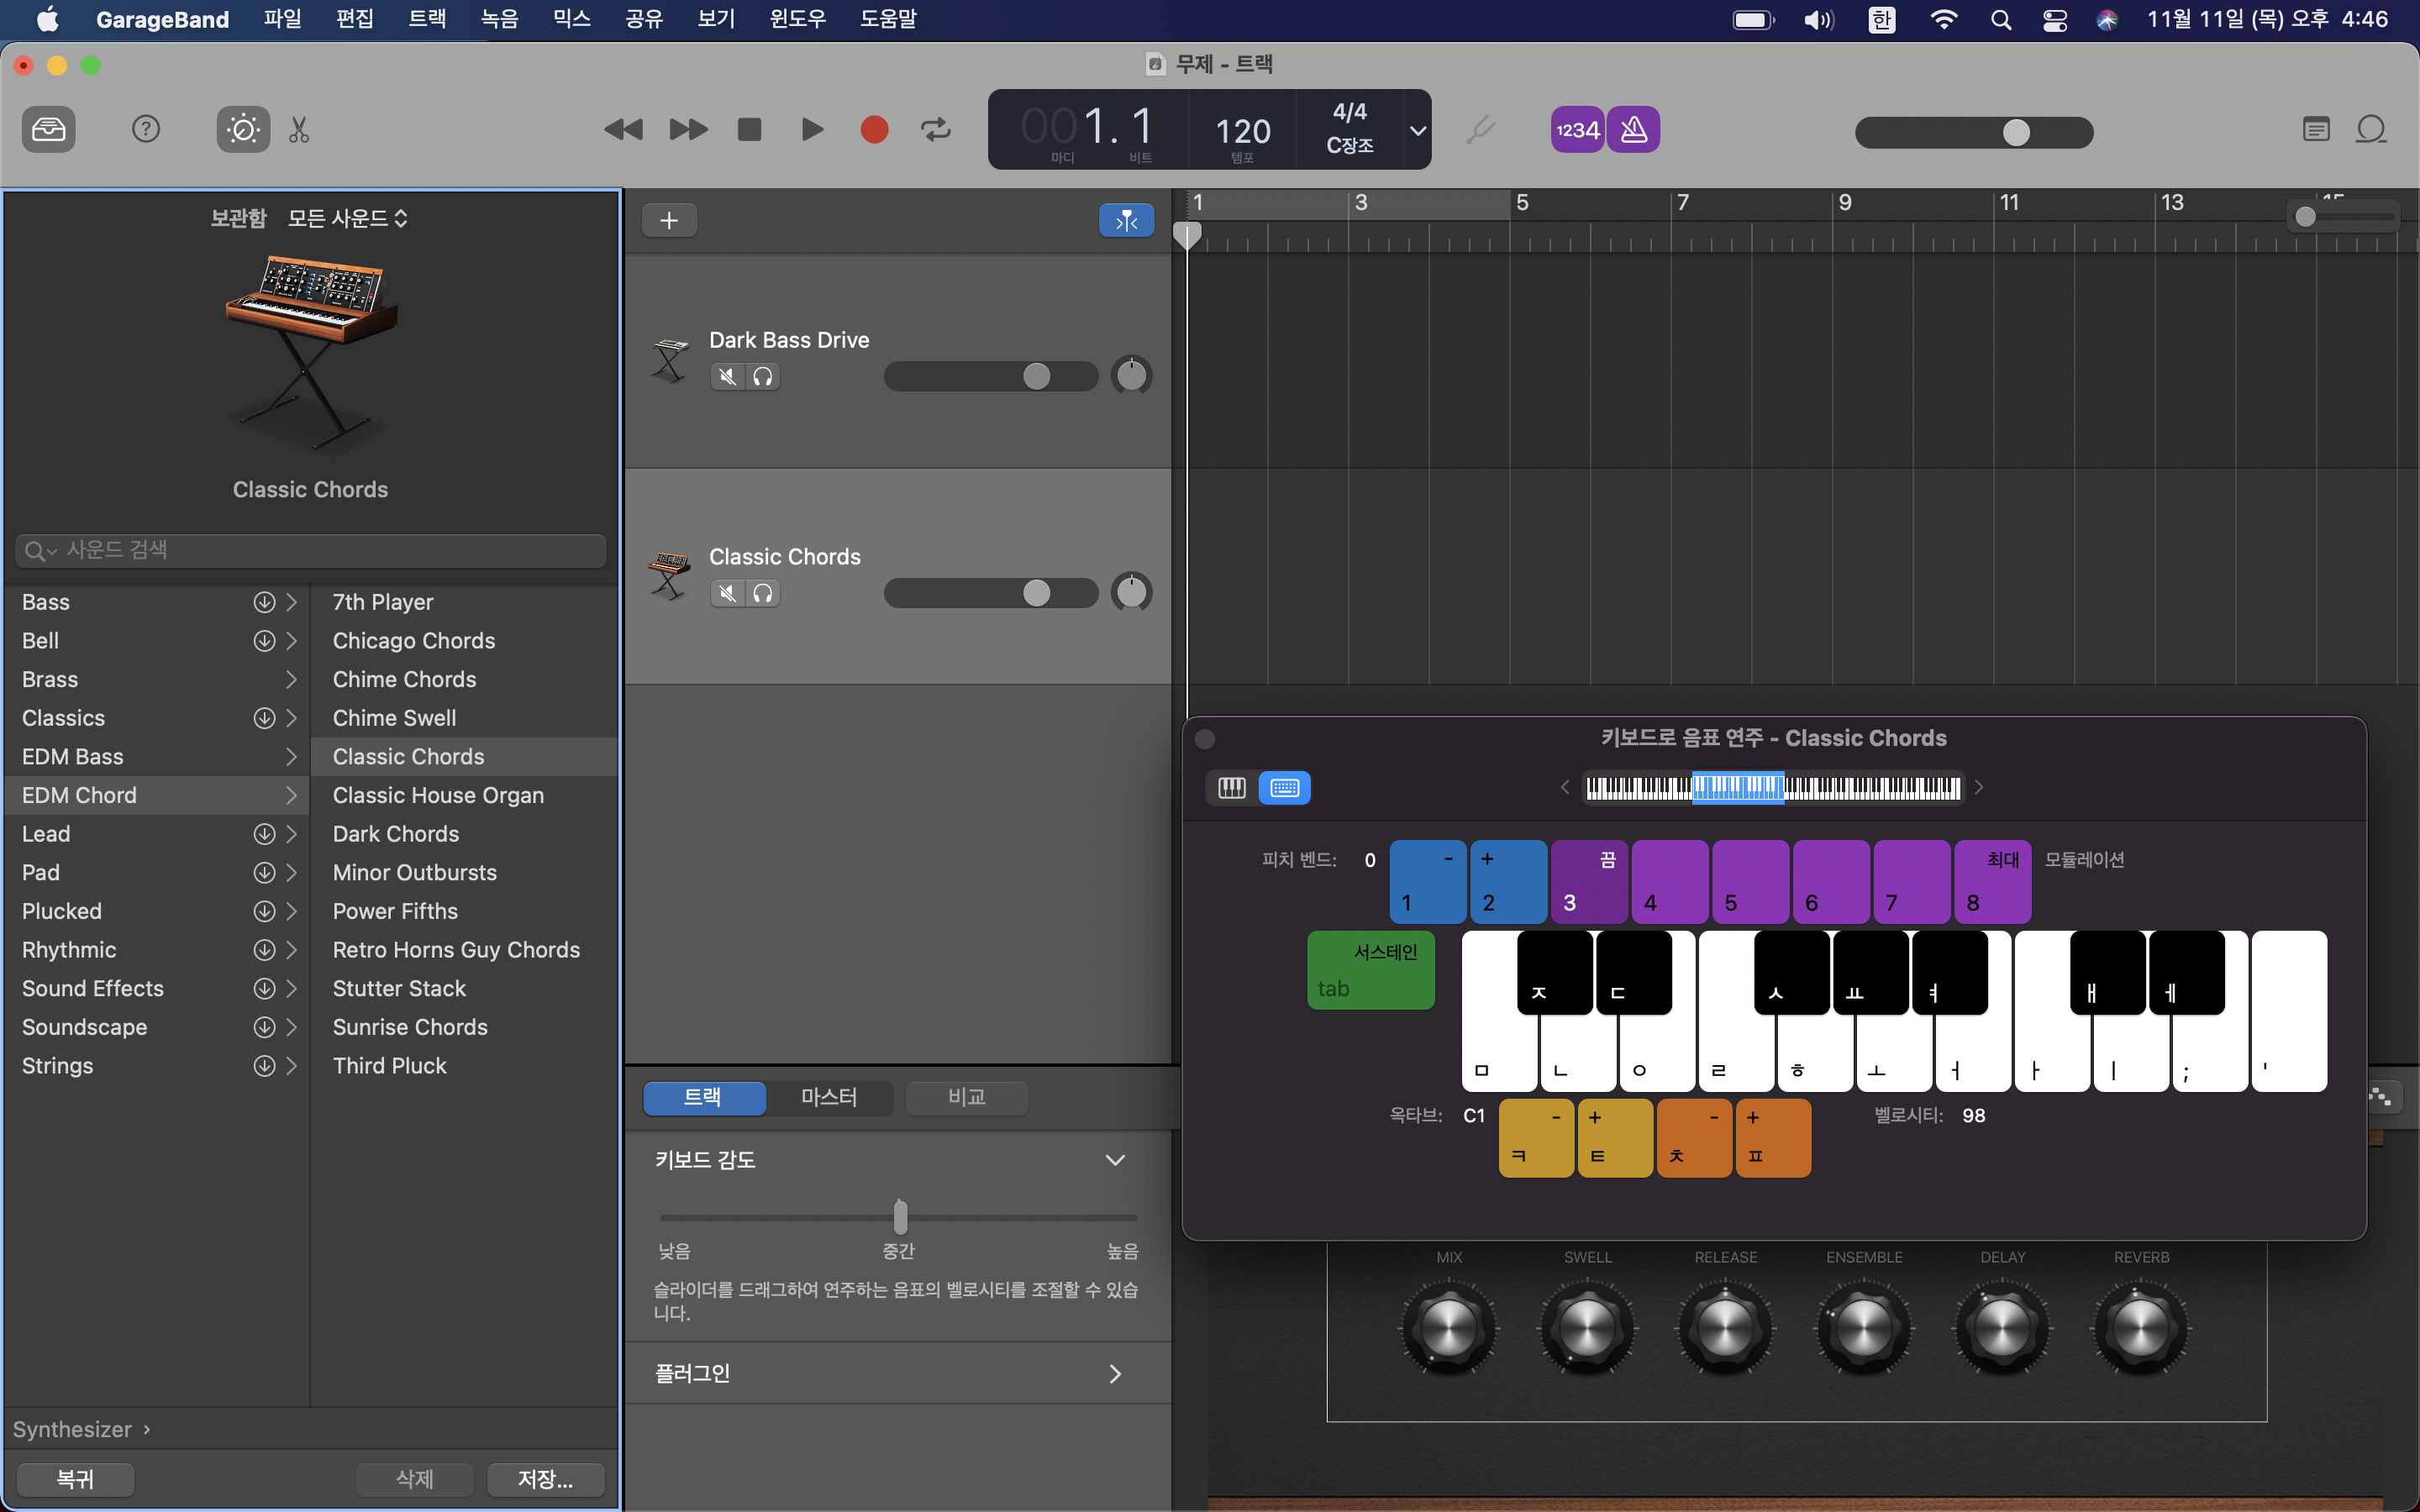2420x1512 pixels.
Task: Raise octave with yellow plus key
Action: 1615,1138
